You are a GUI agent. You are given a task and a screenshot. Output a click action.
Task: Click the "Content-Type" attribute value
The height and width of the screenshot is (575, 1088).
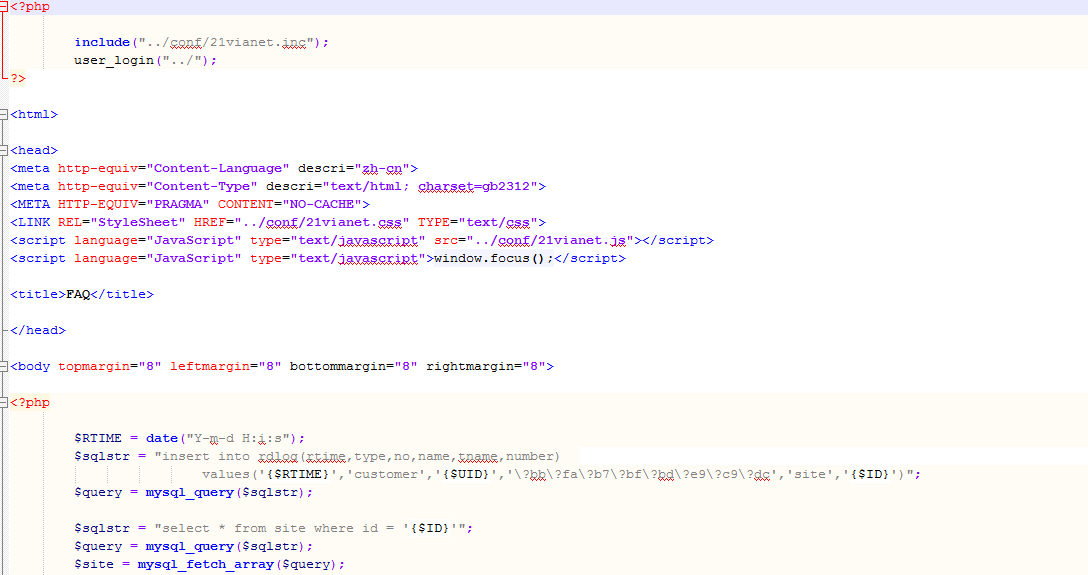202,186
